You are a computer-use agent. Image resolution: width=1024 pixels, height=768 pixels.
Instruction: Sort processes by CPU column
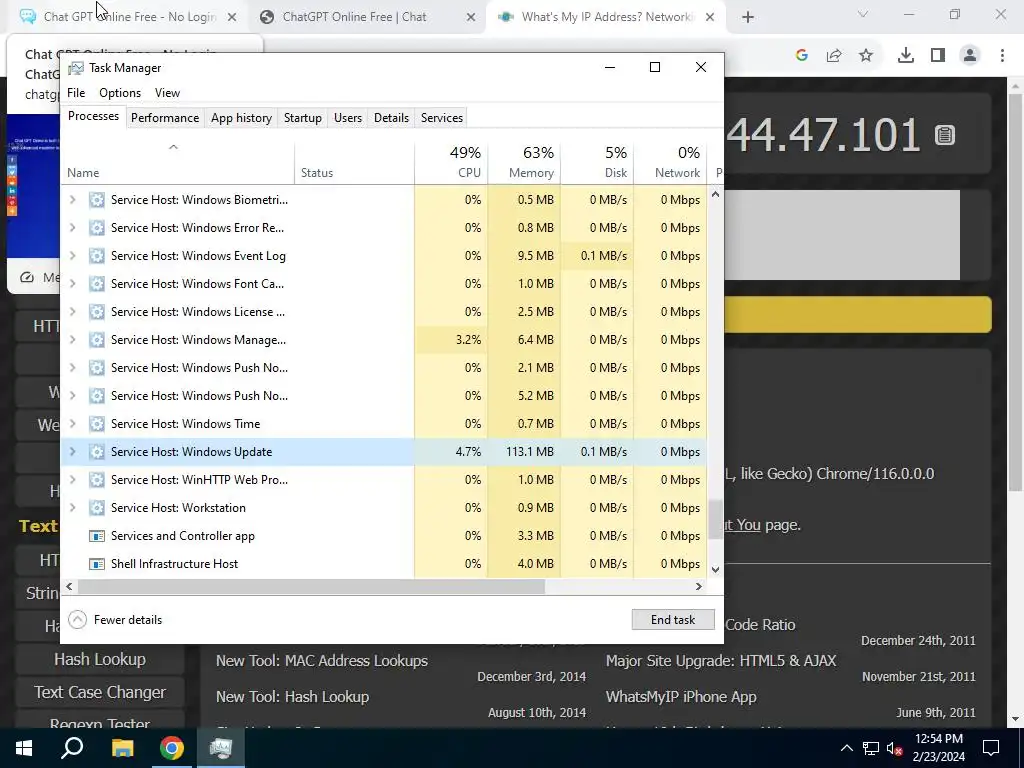pos(451,162)
